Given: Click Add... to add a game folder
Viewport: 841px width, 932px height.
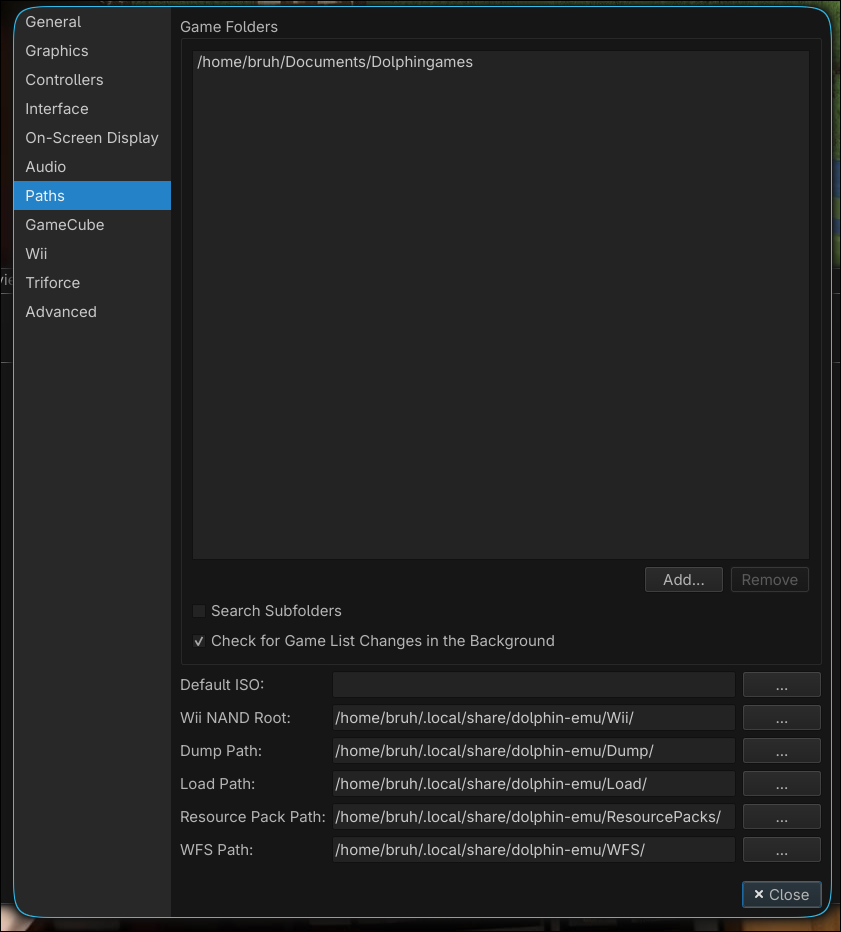Looking at the screenshot, I should 683,580.
